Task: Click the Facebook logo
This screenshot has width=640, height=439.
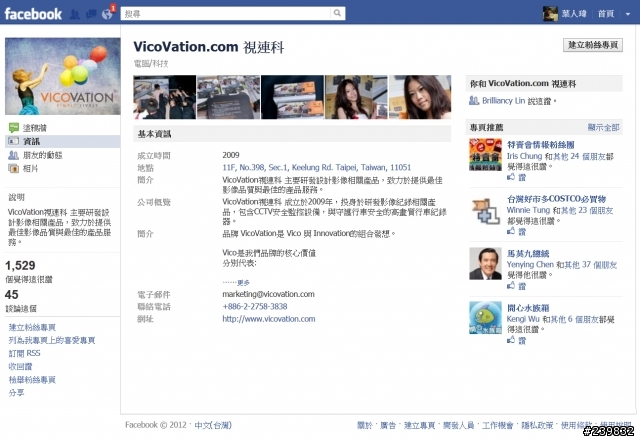Action: tap(33, 14)
